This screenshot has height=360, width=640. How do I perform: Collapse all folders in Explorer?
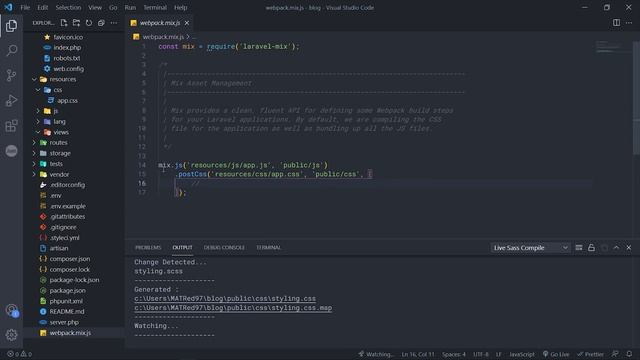tap(101, 23)
